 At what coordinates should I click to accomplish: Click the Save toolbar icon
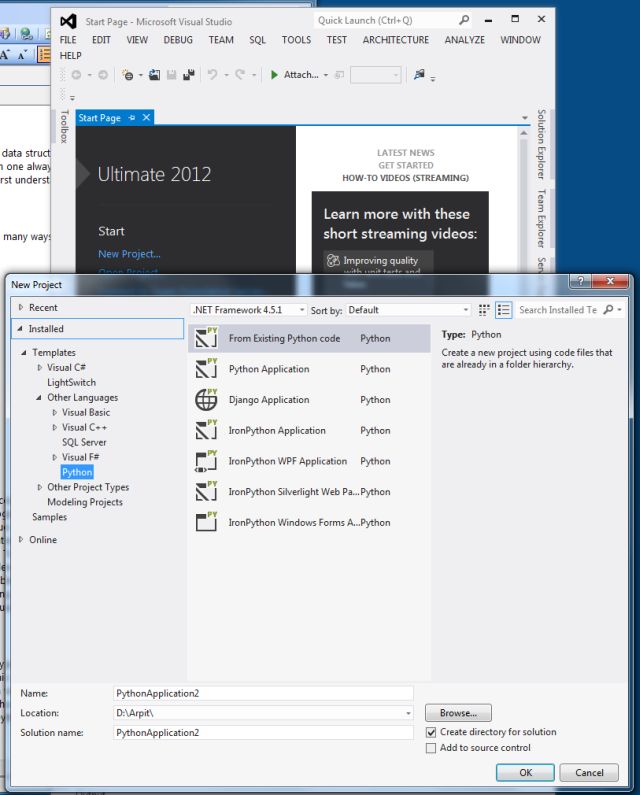[171, 75]
